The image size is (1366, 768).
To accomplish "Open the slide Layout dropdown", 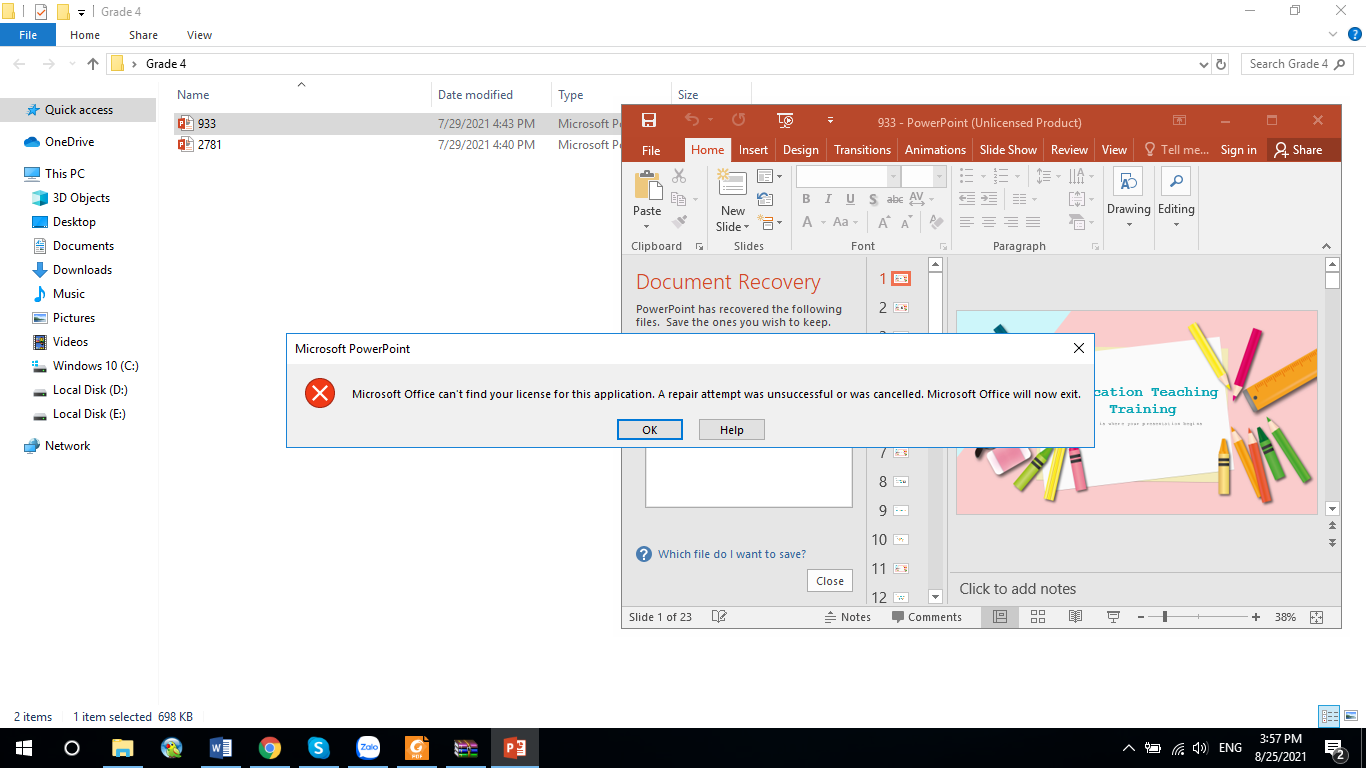I will point(769,176).
